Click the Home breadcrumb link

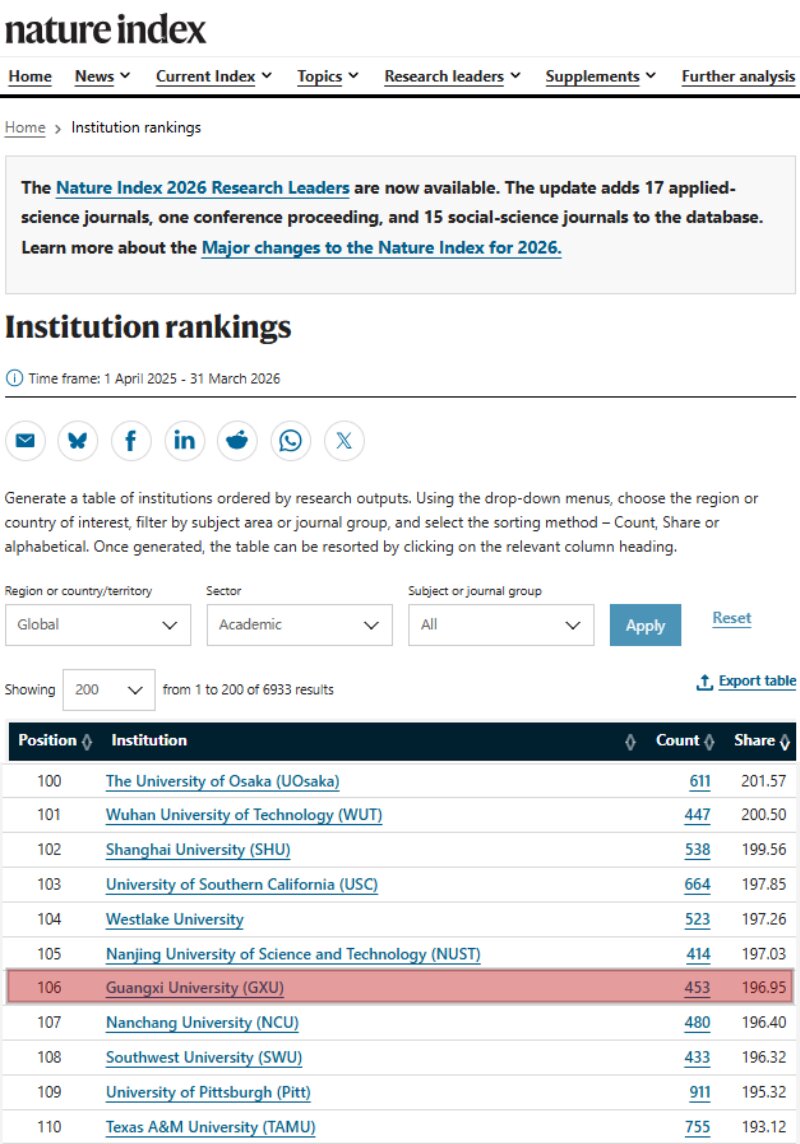click(x=25, y=127)
